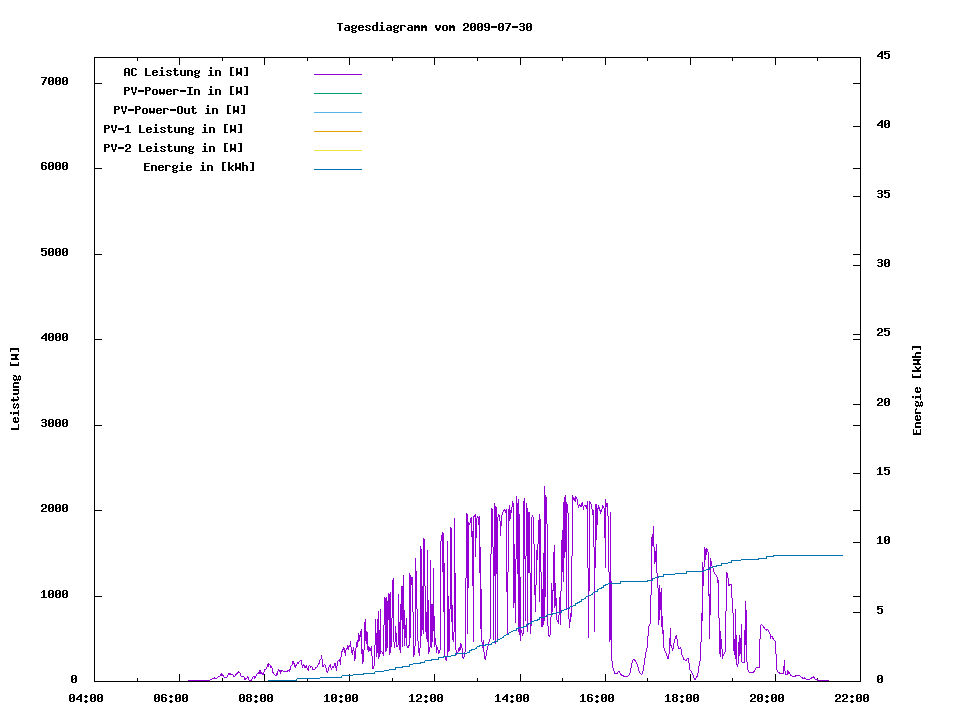Click the purple AC Leistung legend line

tap(337, 74)
